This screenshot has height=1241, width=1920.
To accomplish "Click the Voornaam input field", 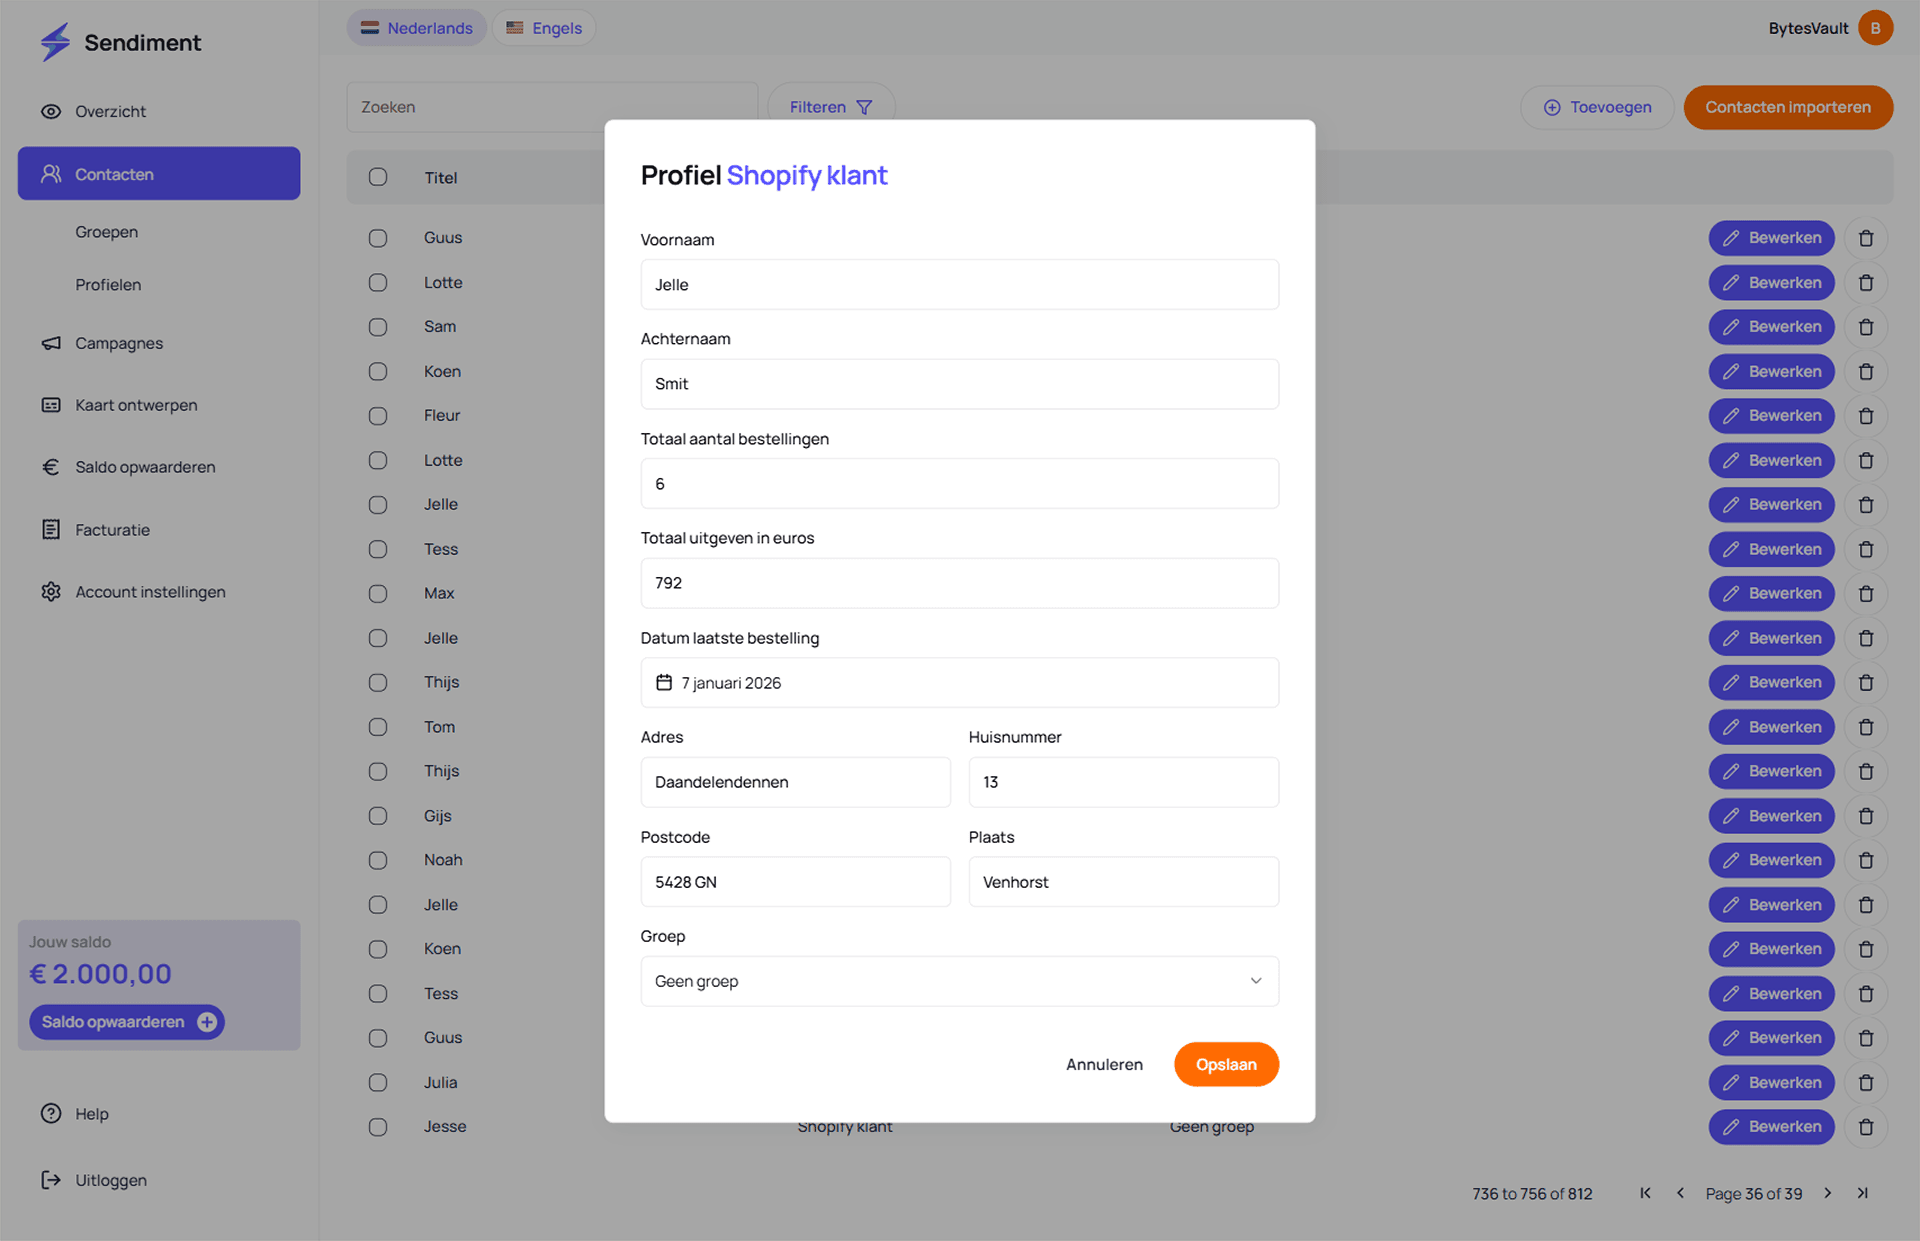I will click(958, 285).
